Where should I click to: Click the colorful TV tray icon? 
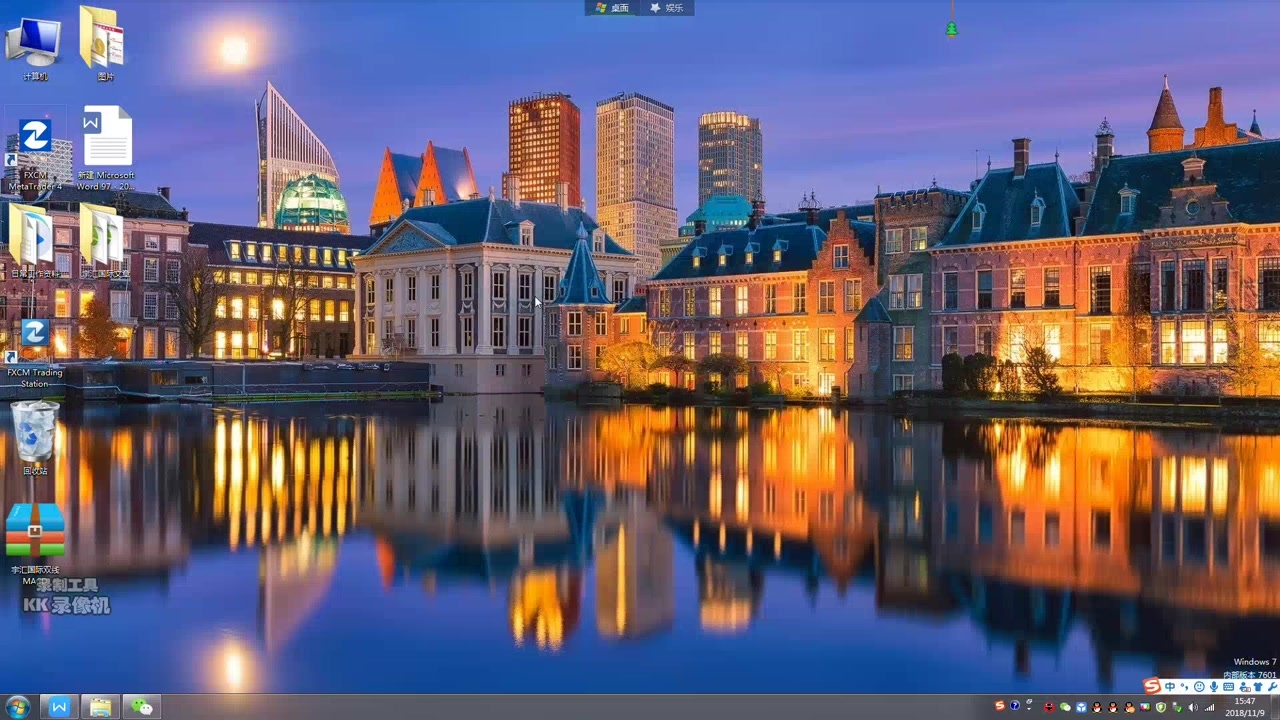pos(1145,707)
